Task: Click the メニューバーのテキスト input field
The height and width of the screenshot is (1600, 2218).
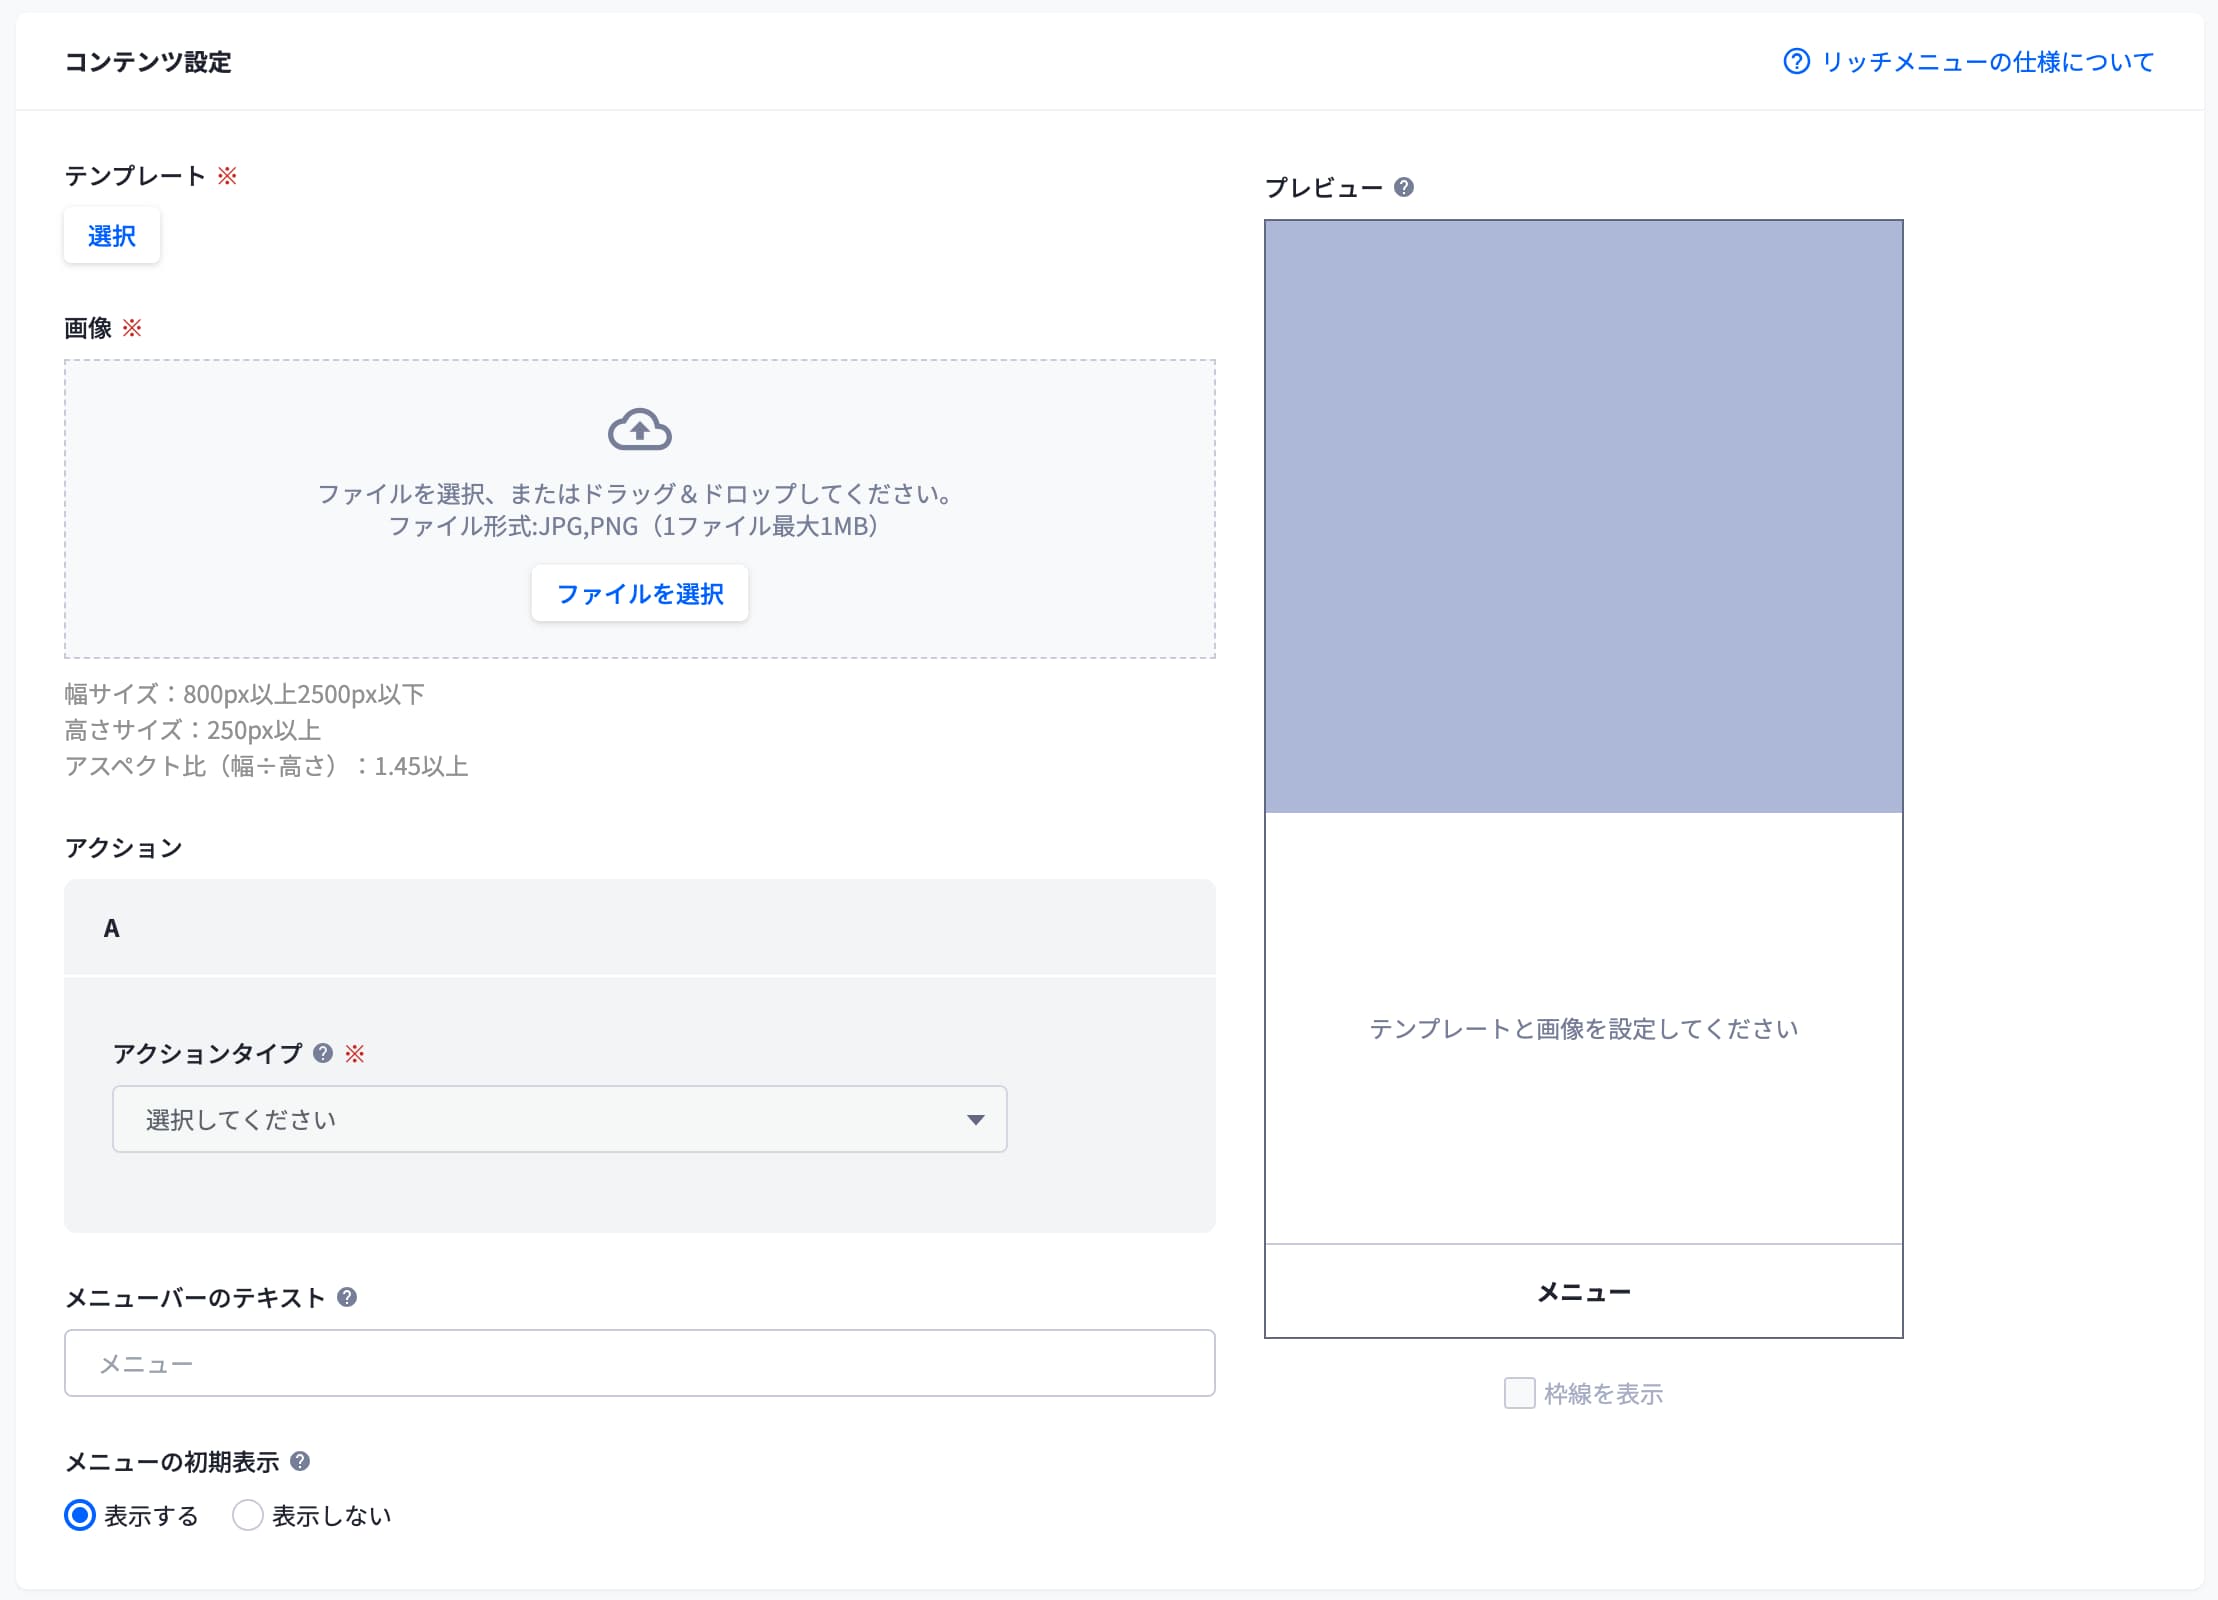Action: 639,1363
